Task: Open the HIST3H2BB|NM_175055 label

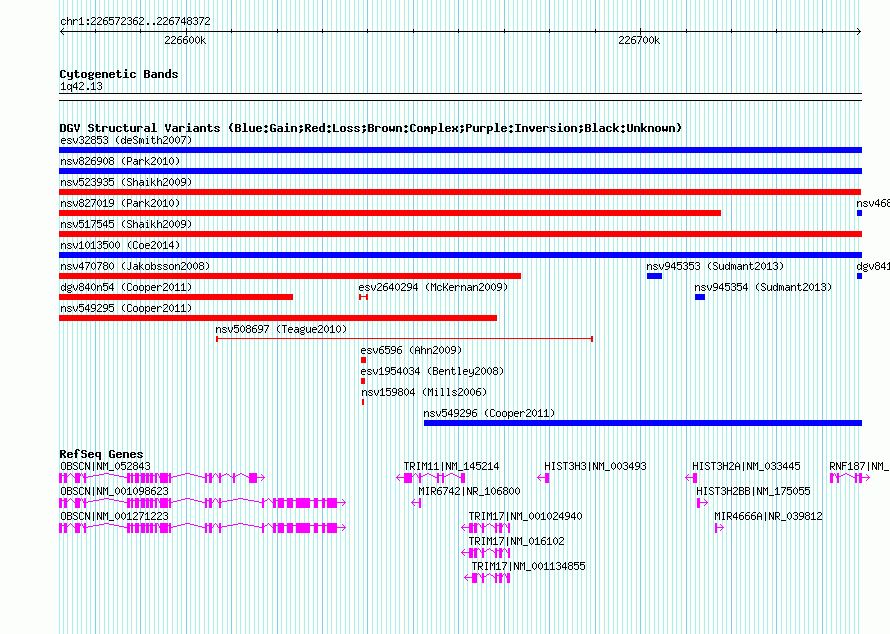Action: 753,491
